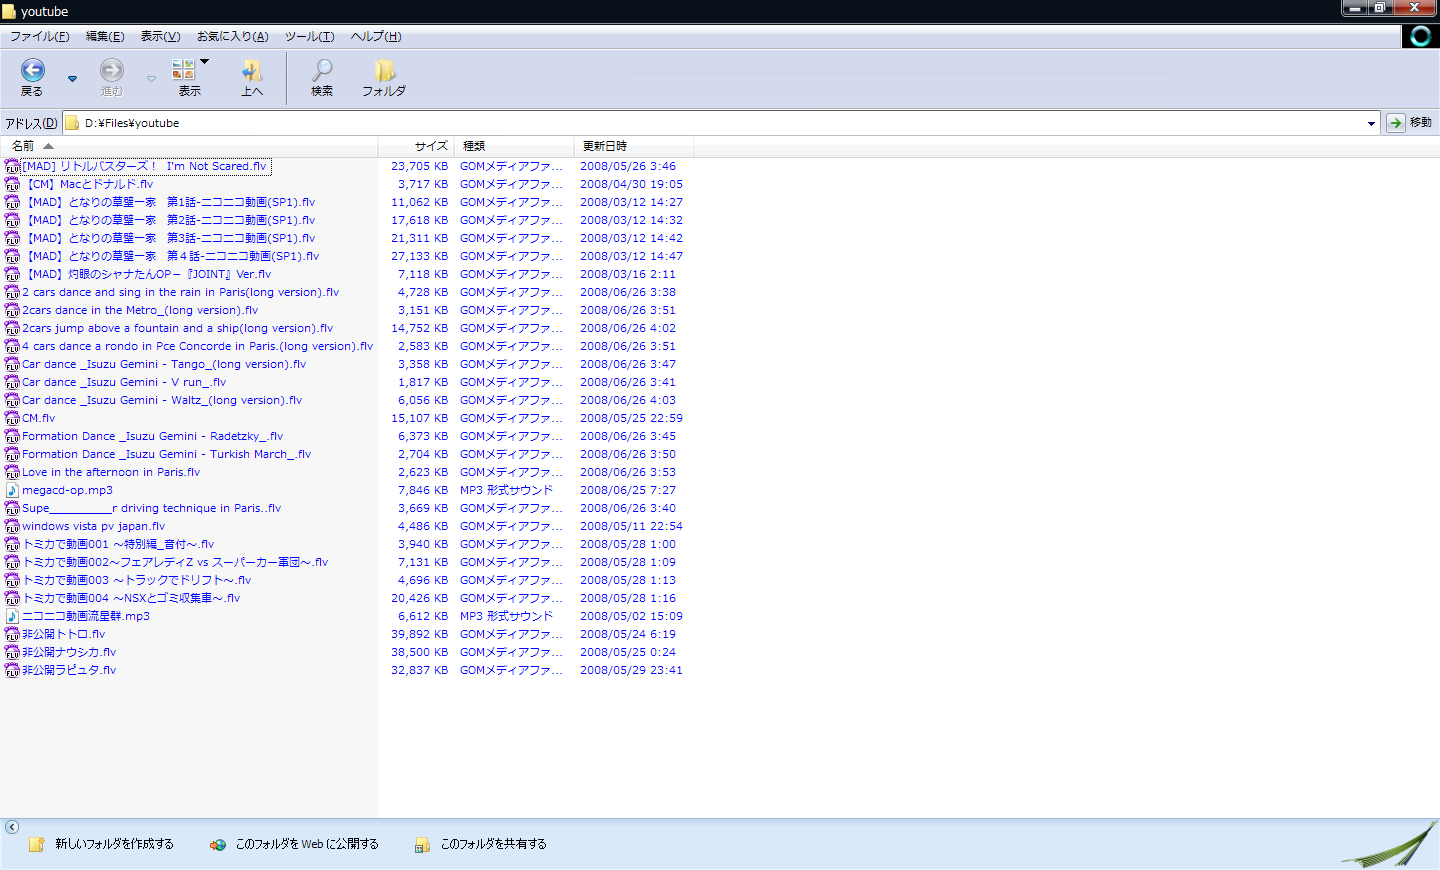Image resolution: width=1440 pixels, height=870 pixels.
Task: Toggle the フォルダ folder pane
Action: 384,77
